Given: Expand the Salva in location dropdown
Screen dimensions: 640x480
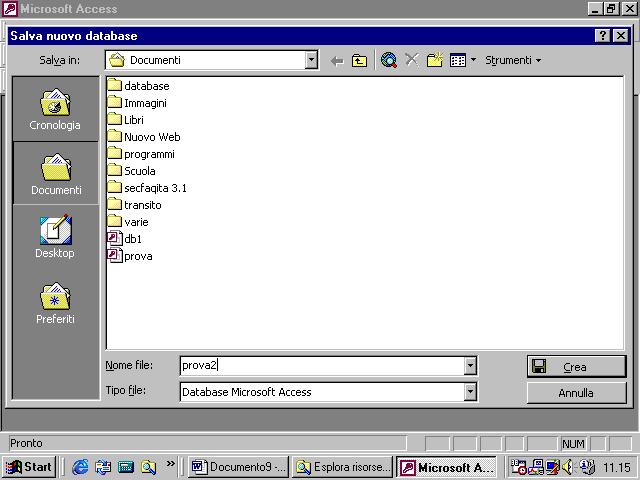Looking at the screenshot, I should pyautogui.click(x=311, y=60).
